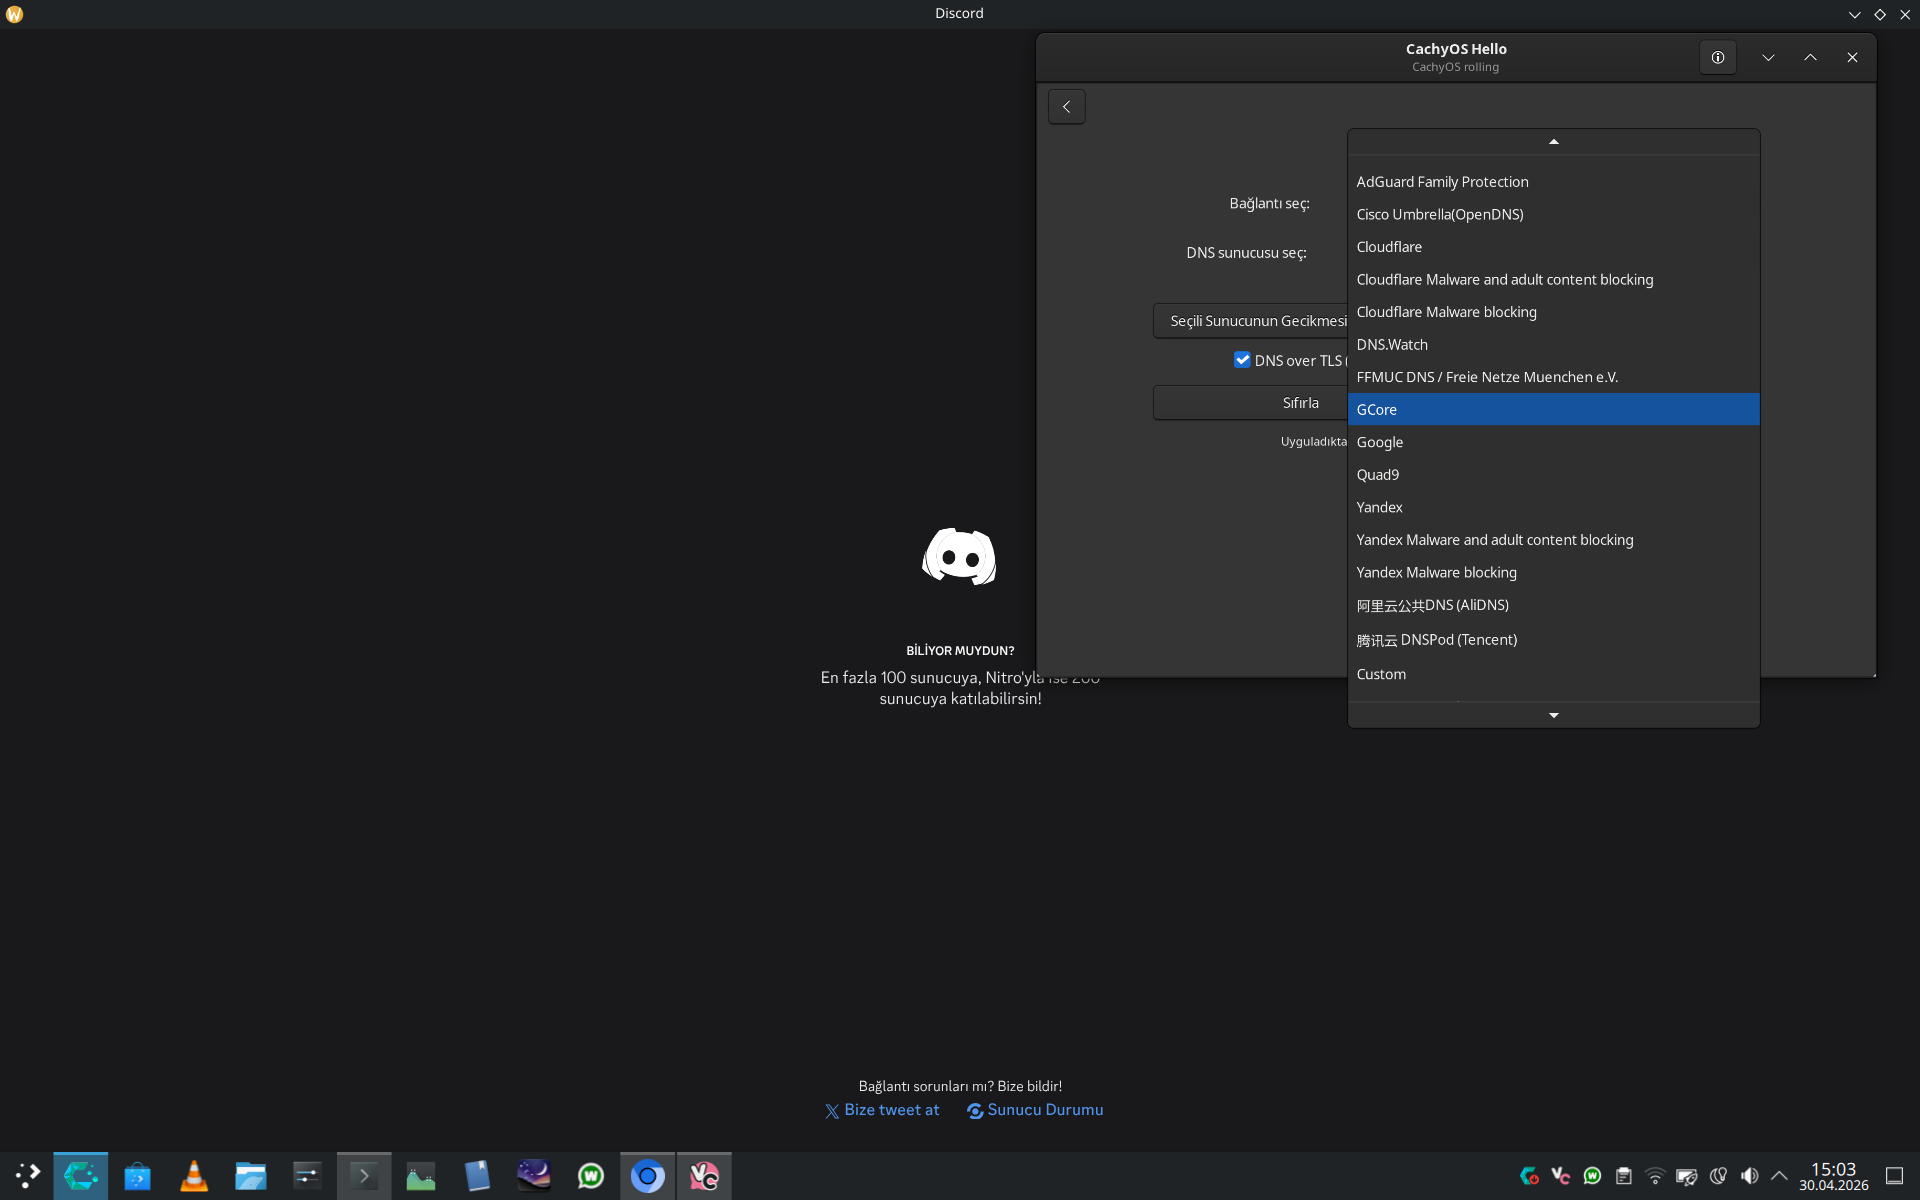Viewport: 1920px width, 1200px height.
Task: Select the Custom DNS option
Action: click(x=1553, y=674)
